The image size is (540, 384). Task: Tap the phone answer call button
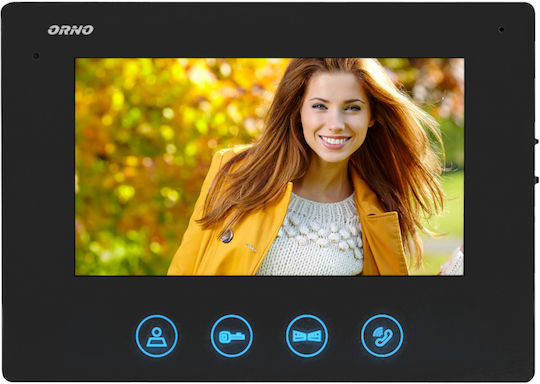click(382, 336)
